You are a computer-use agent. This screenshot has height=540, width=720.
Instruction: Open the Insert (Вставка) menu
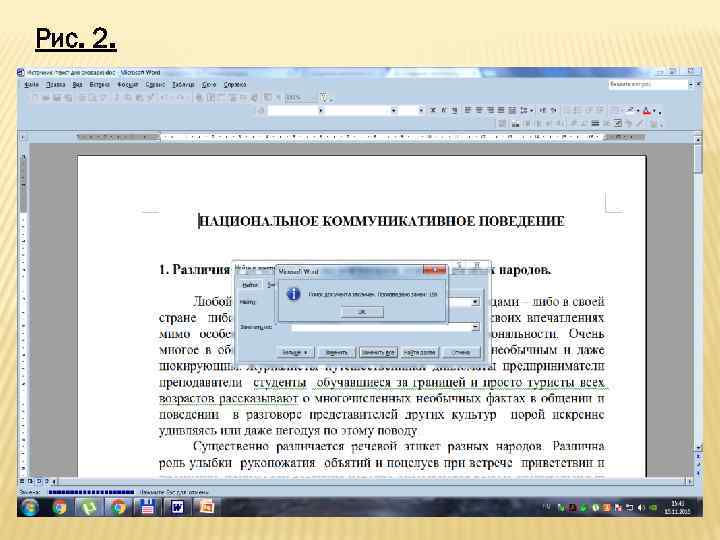99,84
